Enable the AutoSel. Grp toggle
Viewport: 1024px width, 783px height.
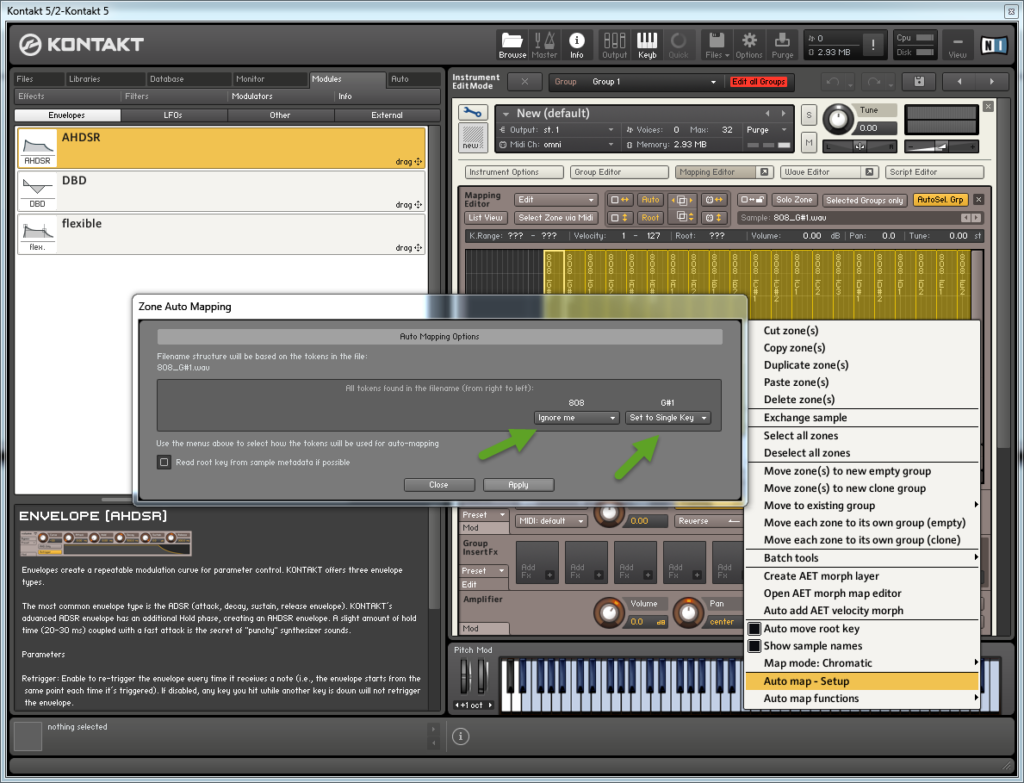938,200
